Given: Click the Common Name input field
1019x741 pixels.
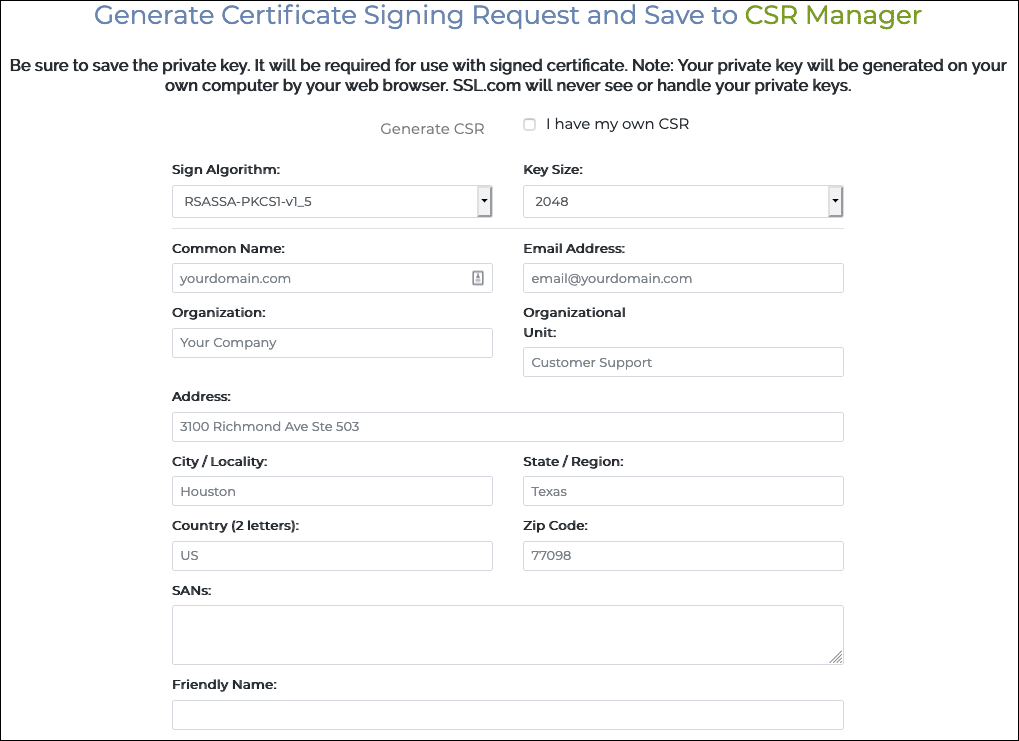Looking at the screenshot, I should tap(320, 278).
